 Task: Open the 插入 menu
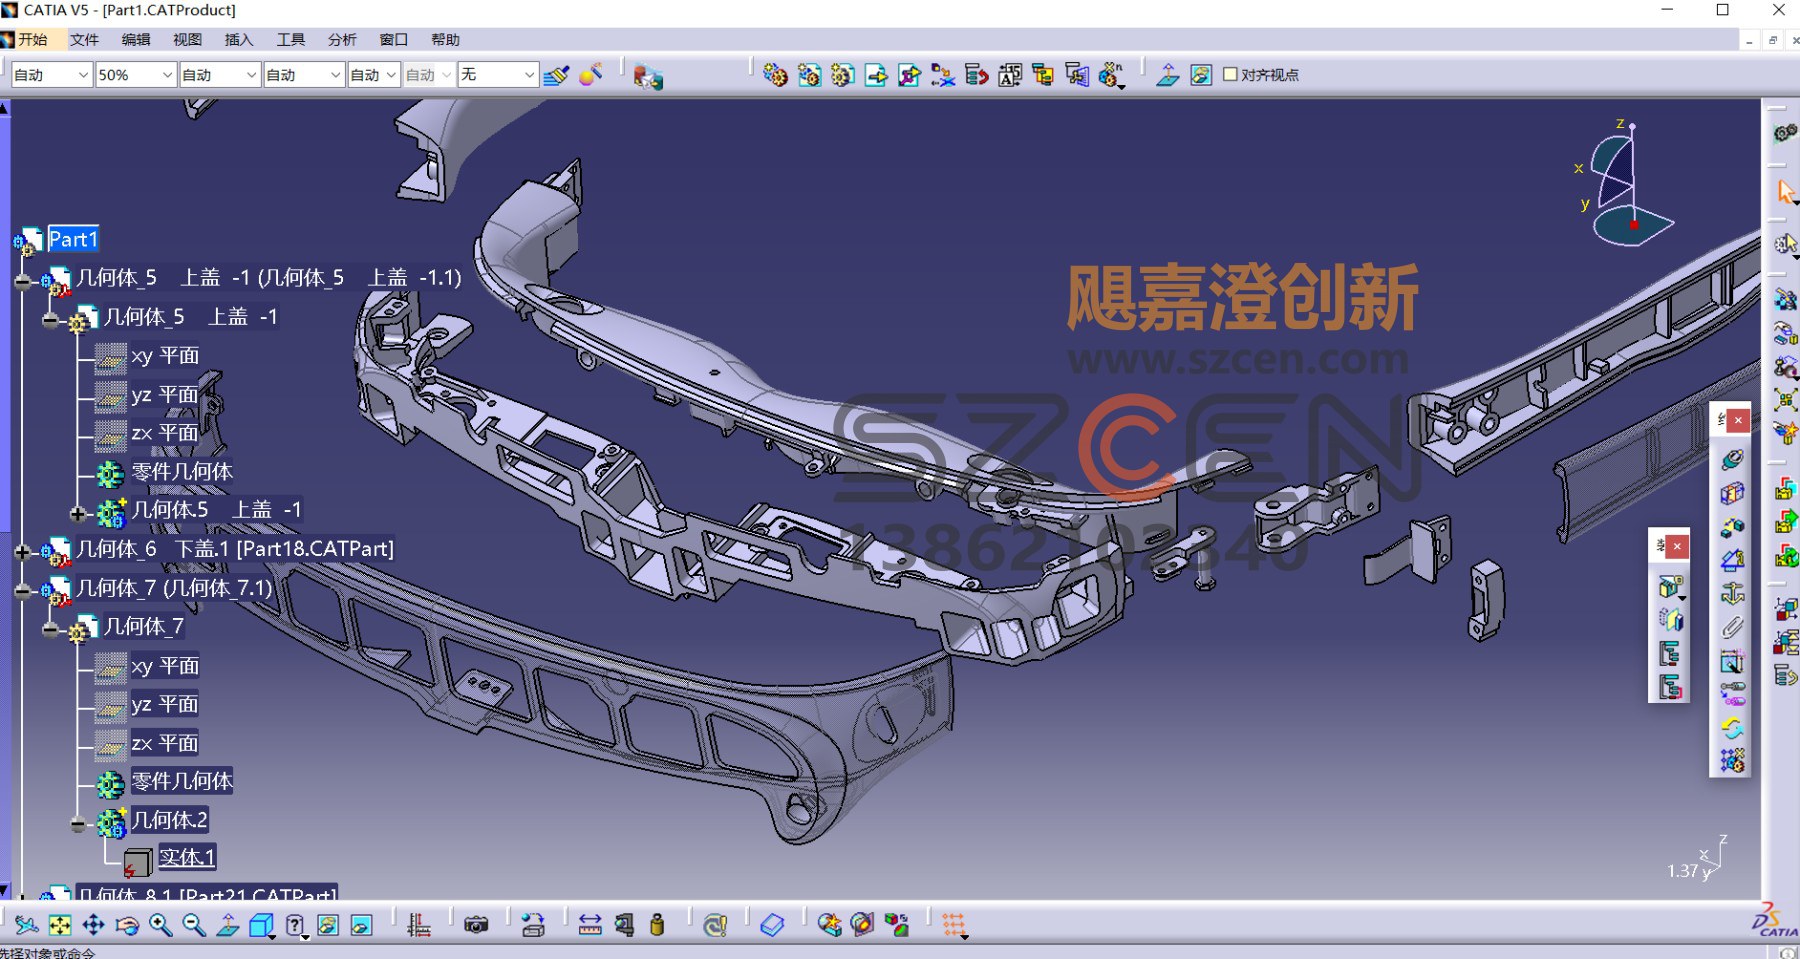(x=239, y=40)
